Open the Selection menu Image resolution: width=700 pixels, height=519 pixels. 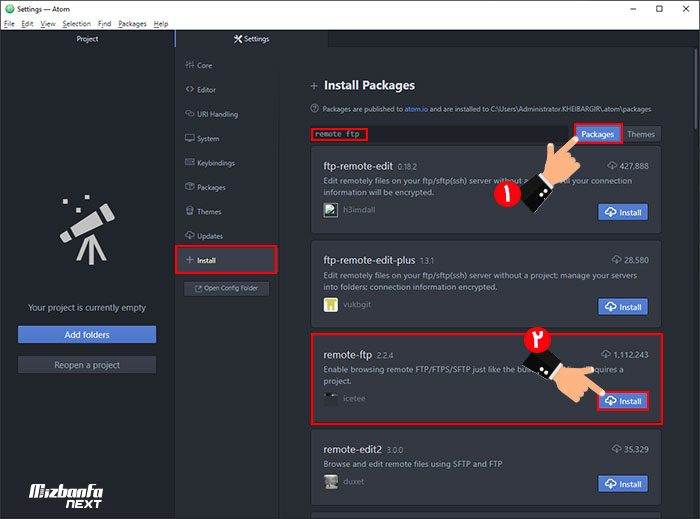[x=76, y=24]
